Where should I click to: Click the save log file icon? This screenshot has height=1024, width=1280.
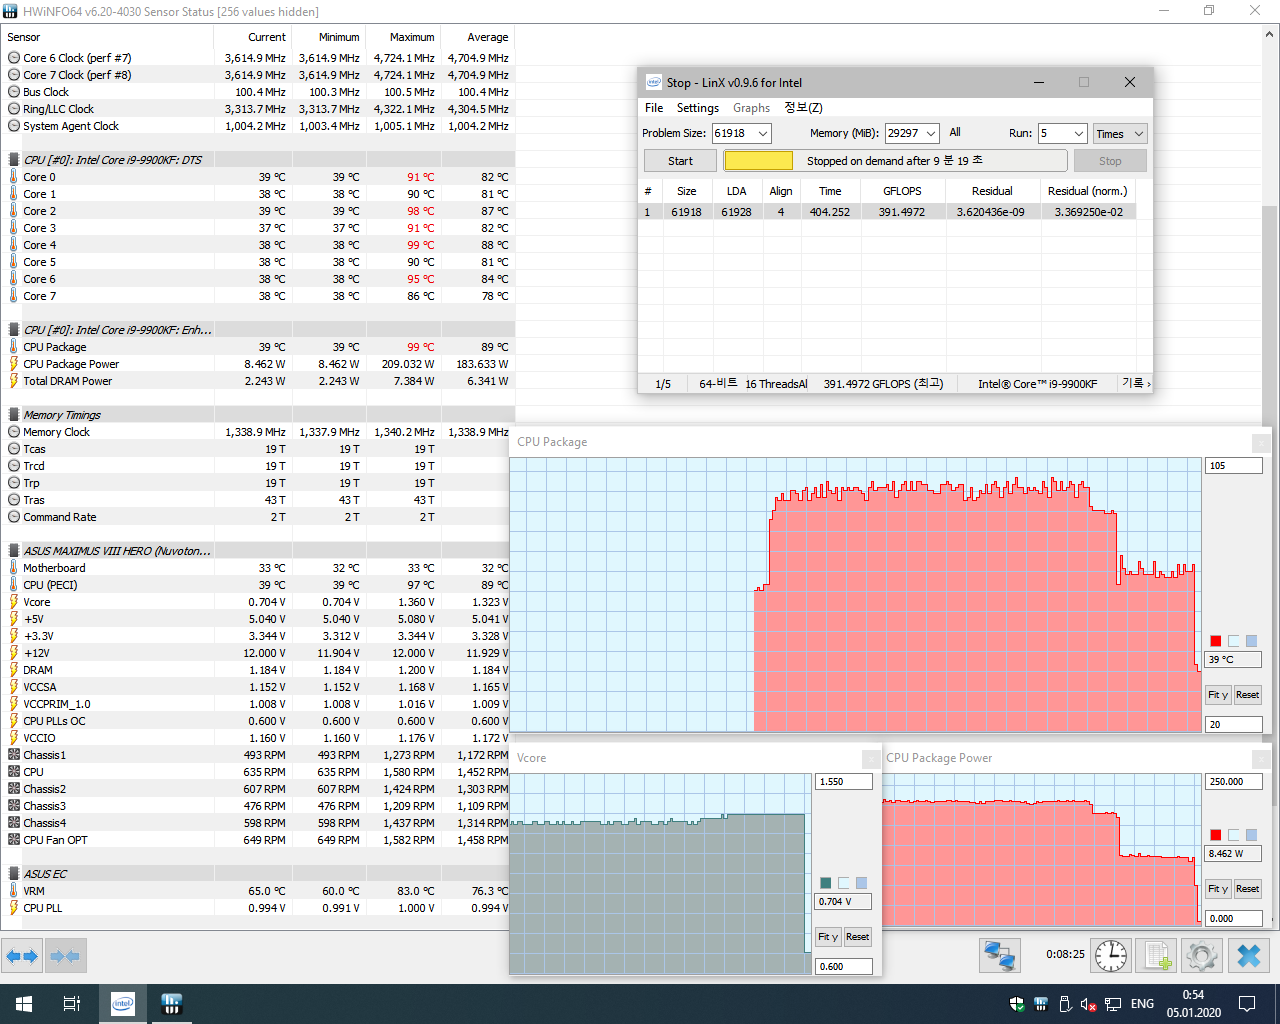1157,956
